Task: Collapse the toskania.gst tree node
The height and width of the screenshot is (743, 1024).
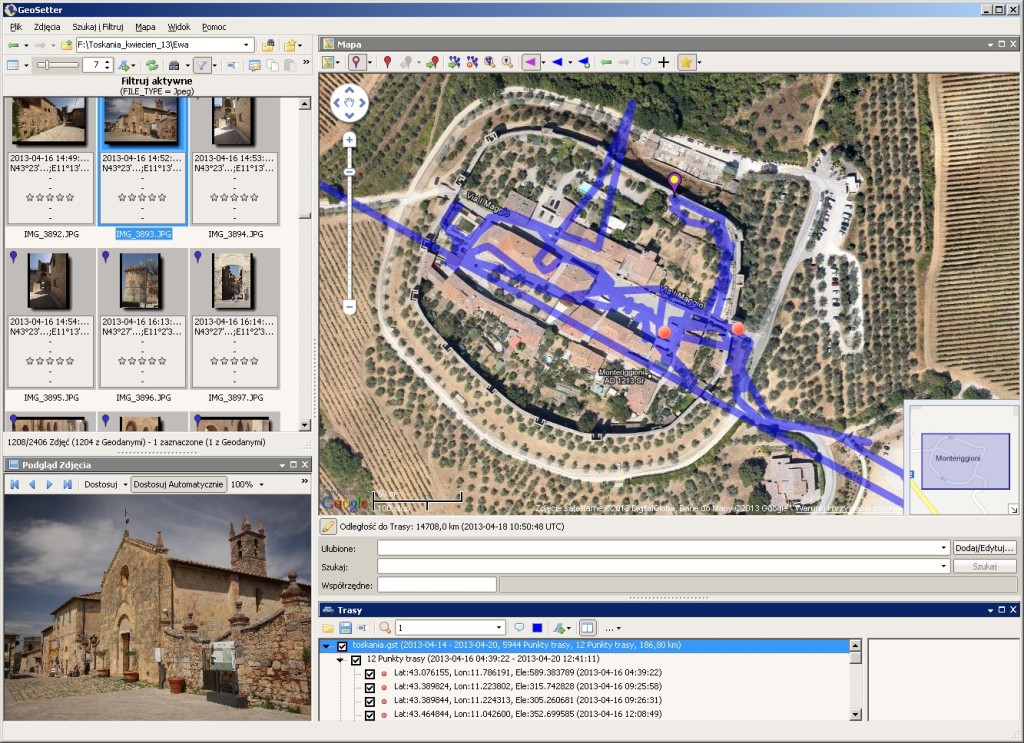Action: click(326, 646)
